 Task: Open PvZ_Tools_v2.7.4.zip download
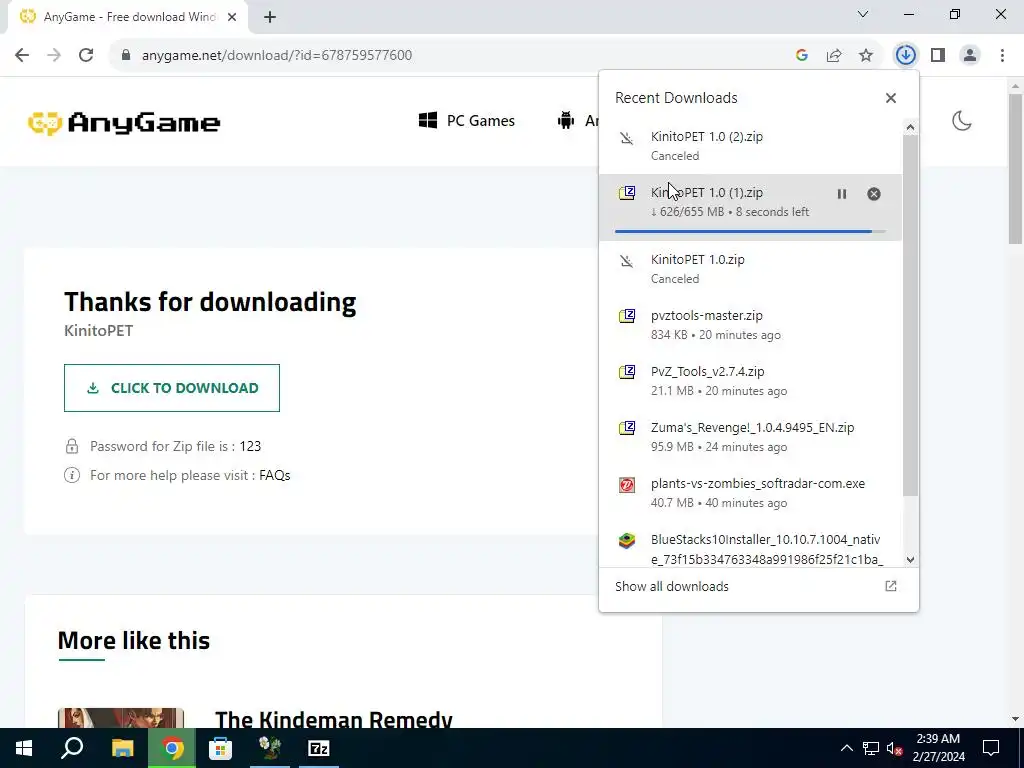pos(750,381)
